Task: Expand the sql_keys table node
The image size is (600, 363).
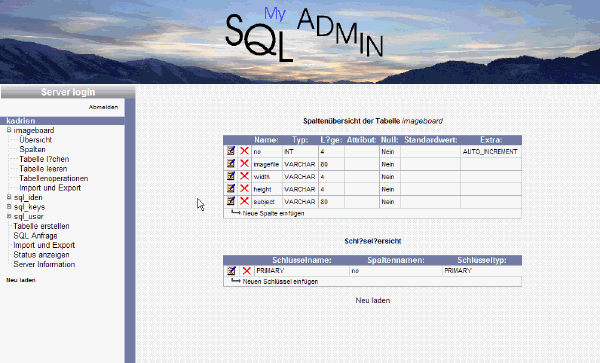Action: 9,207
